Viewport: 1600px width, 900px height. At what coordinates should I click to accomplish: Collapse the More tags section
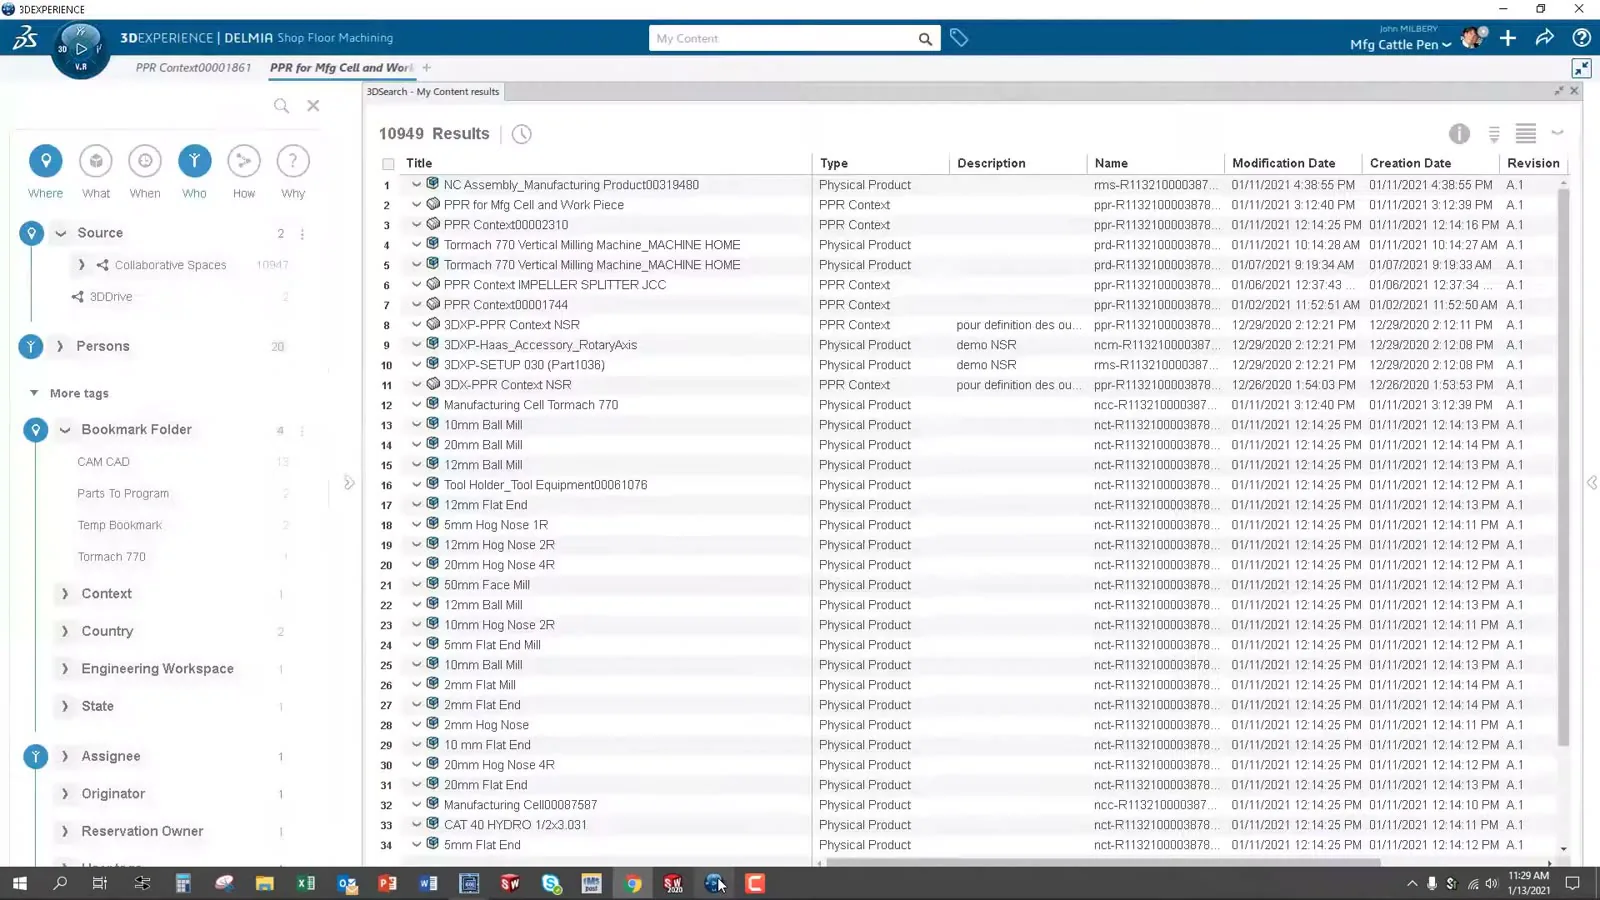34,393
